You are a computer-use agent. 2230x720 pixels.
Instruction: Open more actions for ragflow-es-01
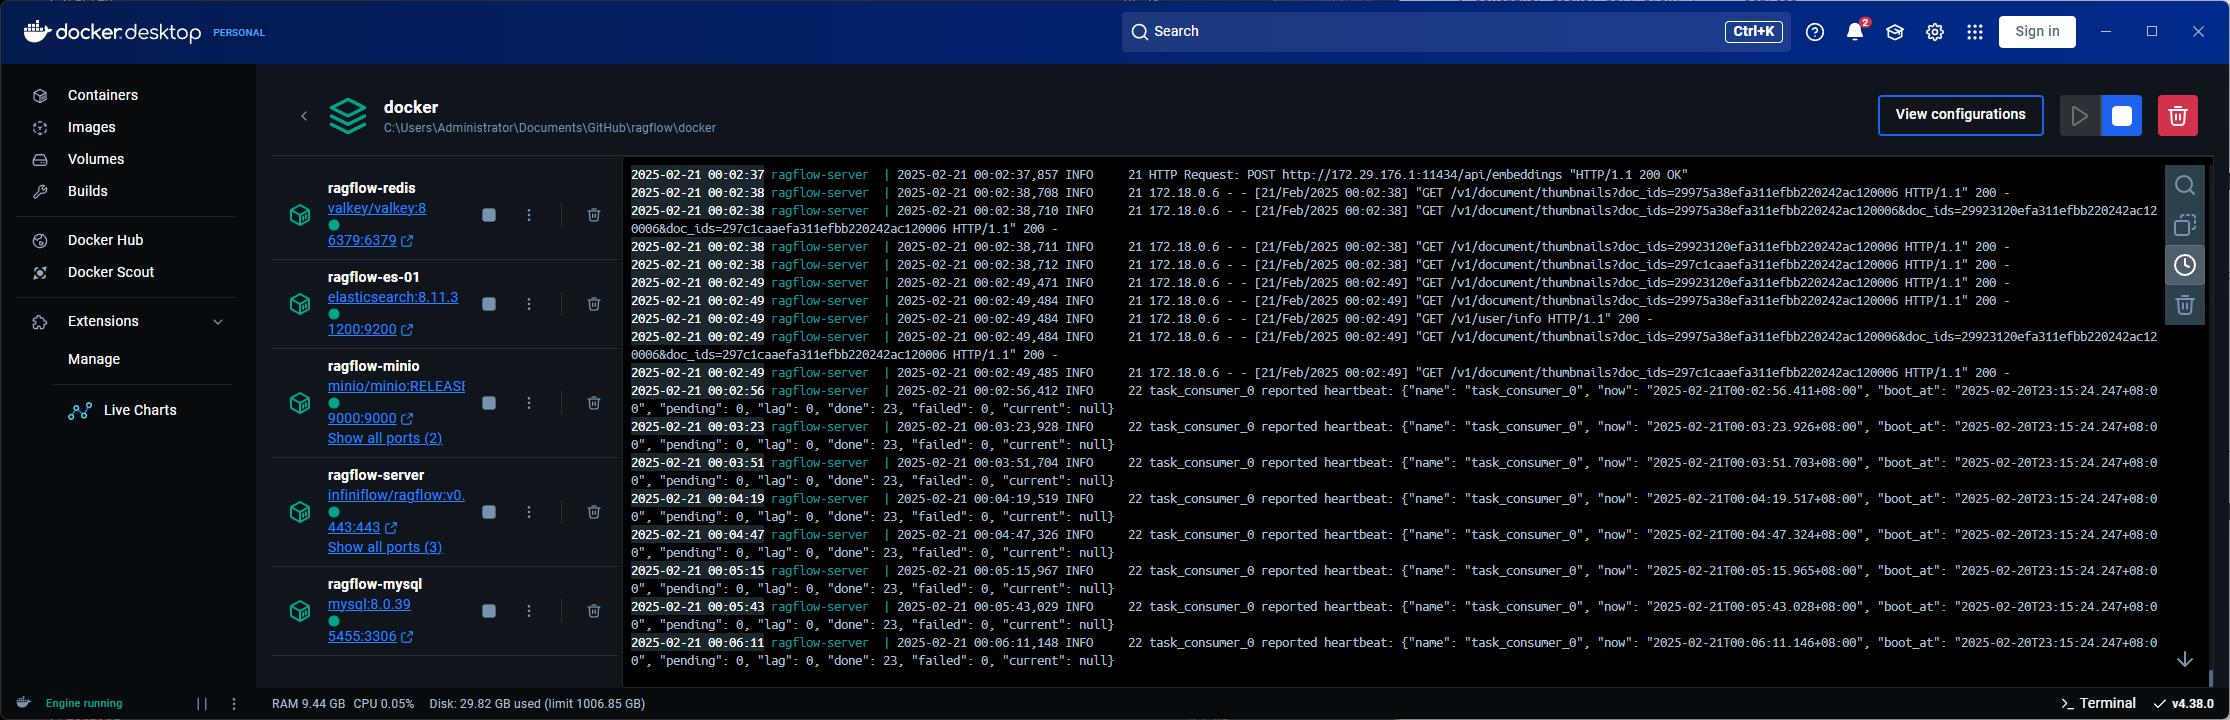coord(529,304)
